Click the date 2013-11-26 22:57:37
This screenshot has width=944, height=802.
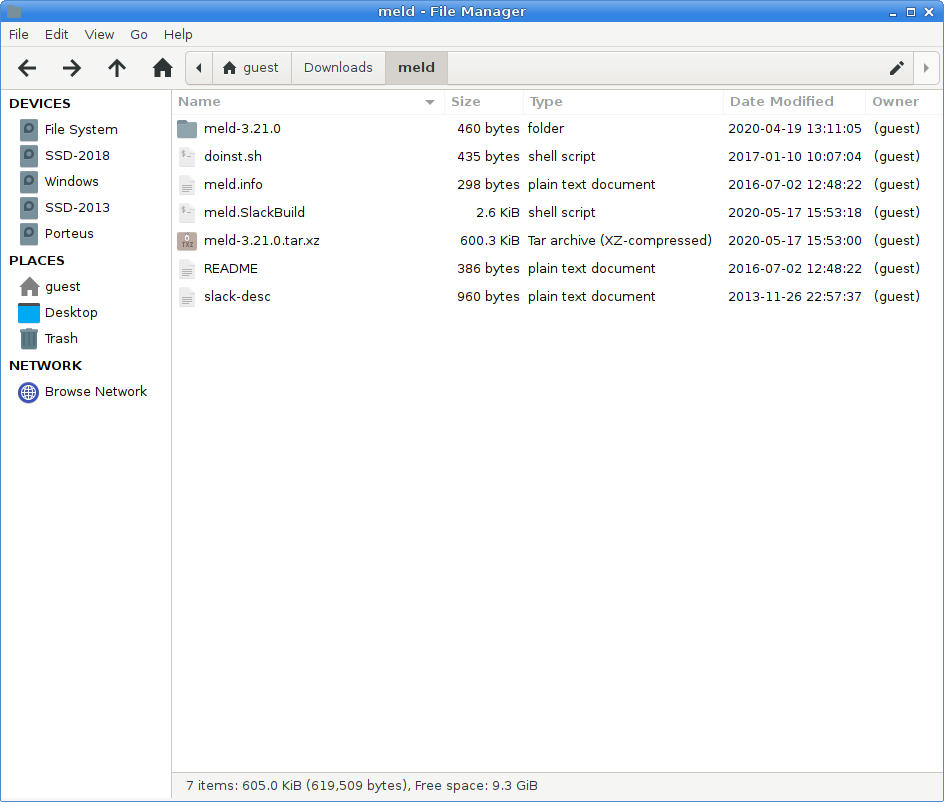[x=795, y=297]
